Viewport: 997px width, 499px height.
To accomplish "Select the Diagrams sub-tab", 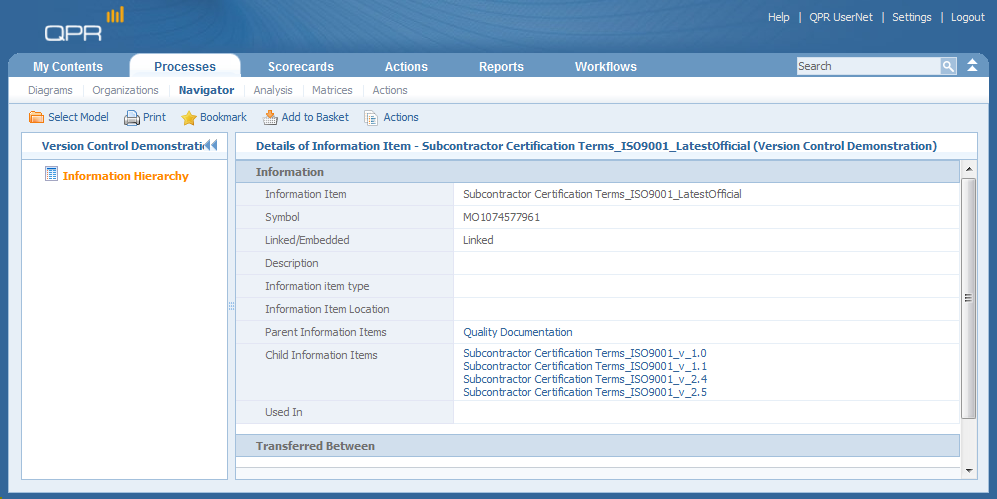I will tap(50, 90).
